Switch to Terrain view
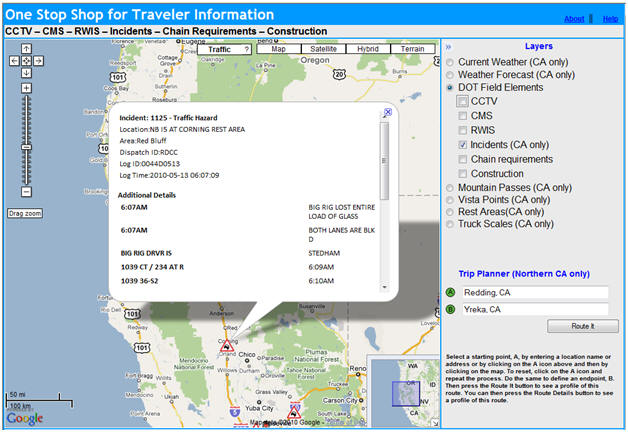The image size is (628, 432). point(413,49)
